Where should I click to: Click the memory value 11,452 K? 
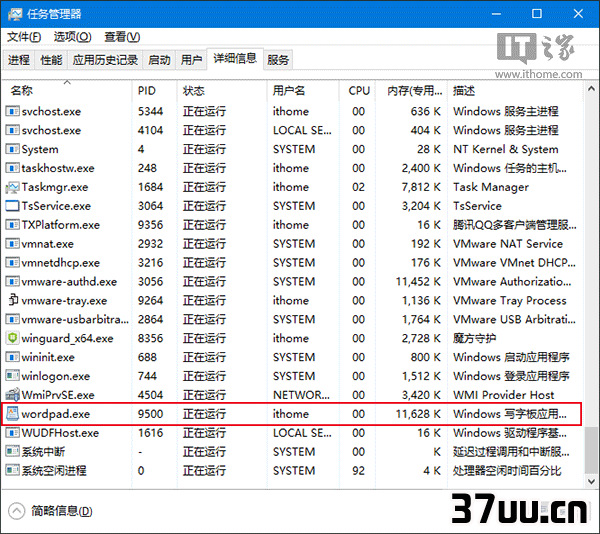tap(418, 282)
